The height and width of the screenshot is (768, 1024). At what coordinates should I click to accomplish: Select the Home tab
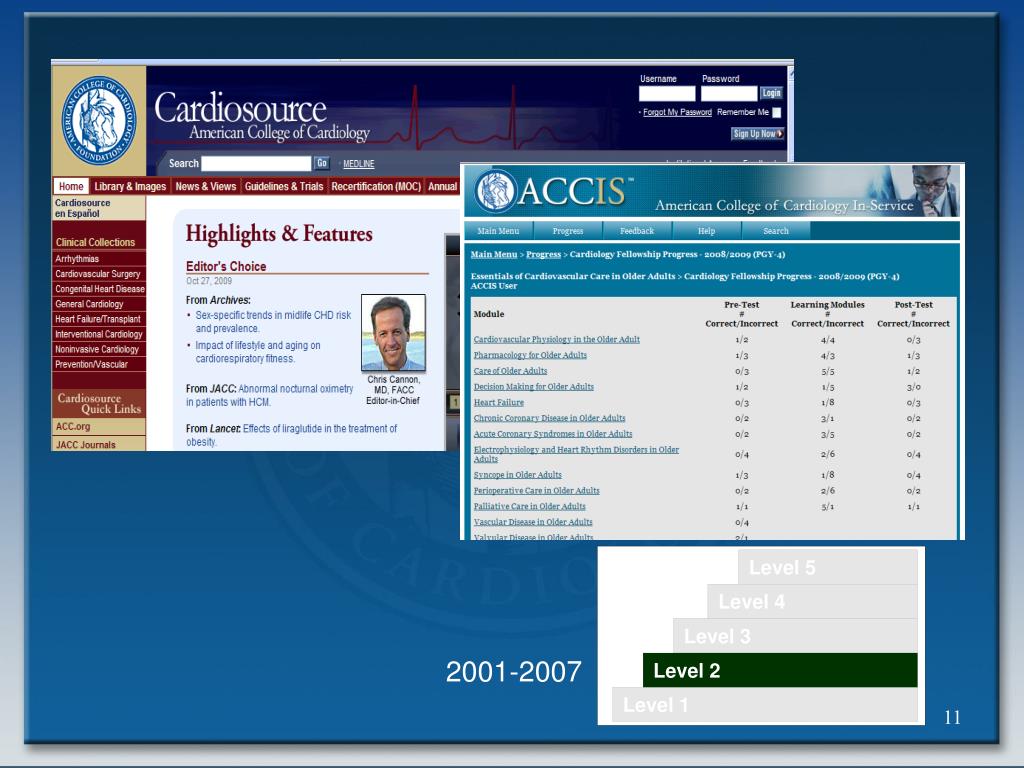point(71,186)
